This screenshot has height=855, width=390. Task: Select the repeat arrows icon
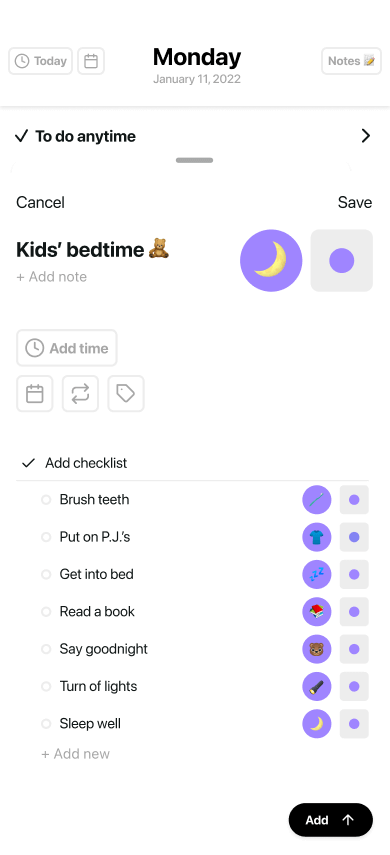(80, 393)
